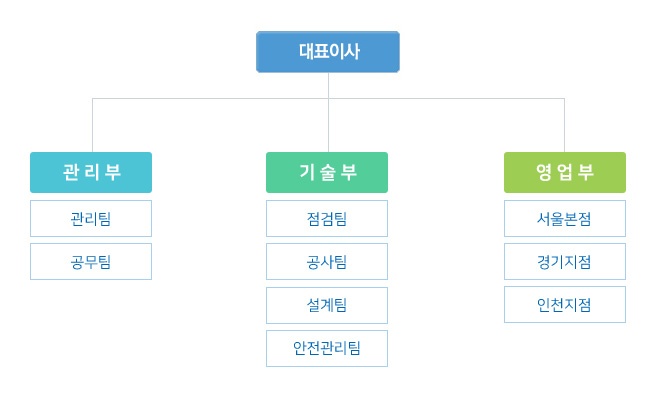Image resolution: width=656 pixels, height=397 pixels.
Task: Click the vertical connector line above 영업부
Action: (x=564, y=125)
